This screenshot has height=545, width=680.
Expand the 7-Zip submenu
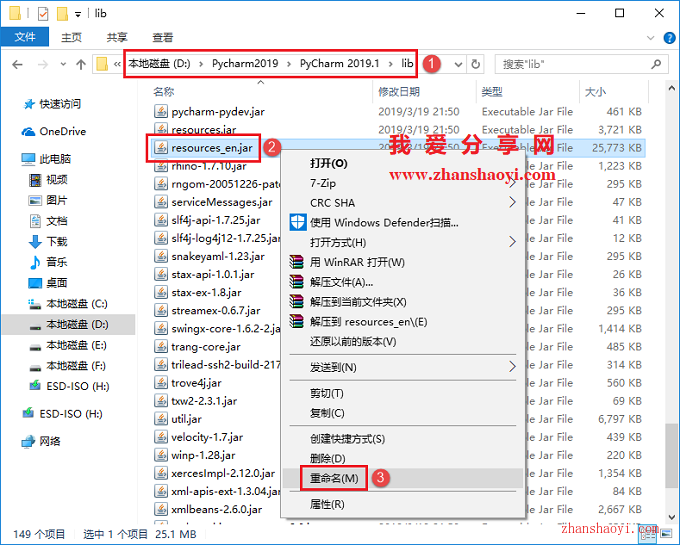pyautogui.click(x=512, y=183)
